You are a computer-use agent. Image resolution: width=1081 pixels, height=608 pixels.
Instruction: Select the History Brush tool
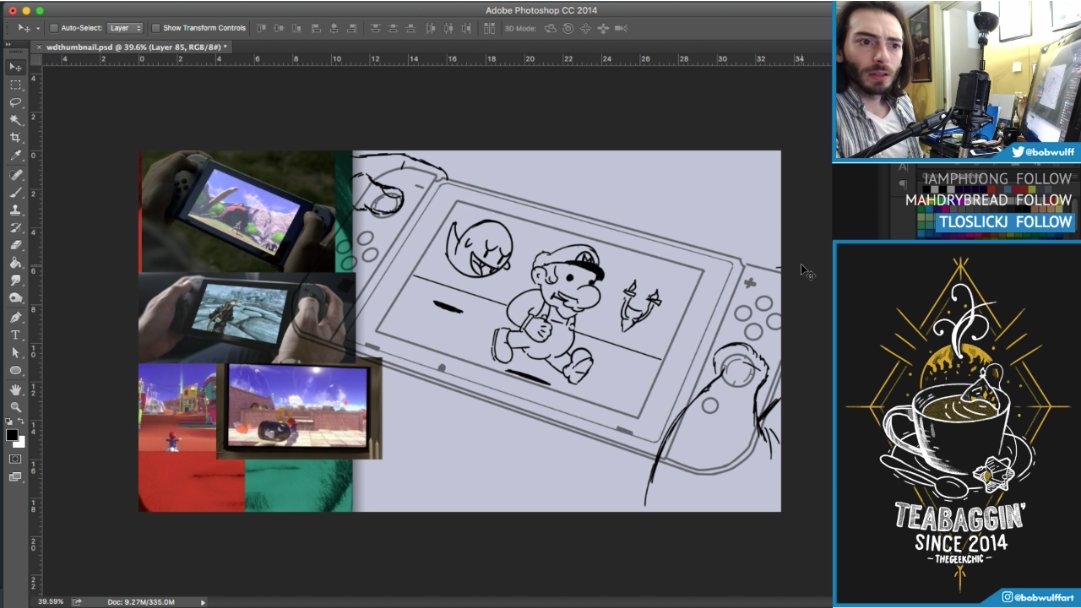[x=15, y=227]
